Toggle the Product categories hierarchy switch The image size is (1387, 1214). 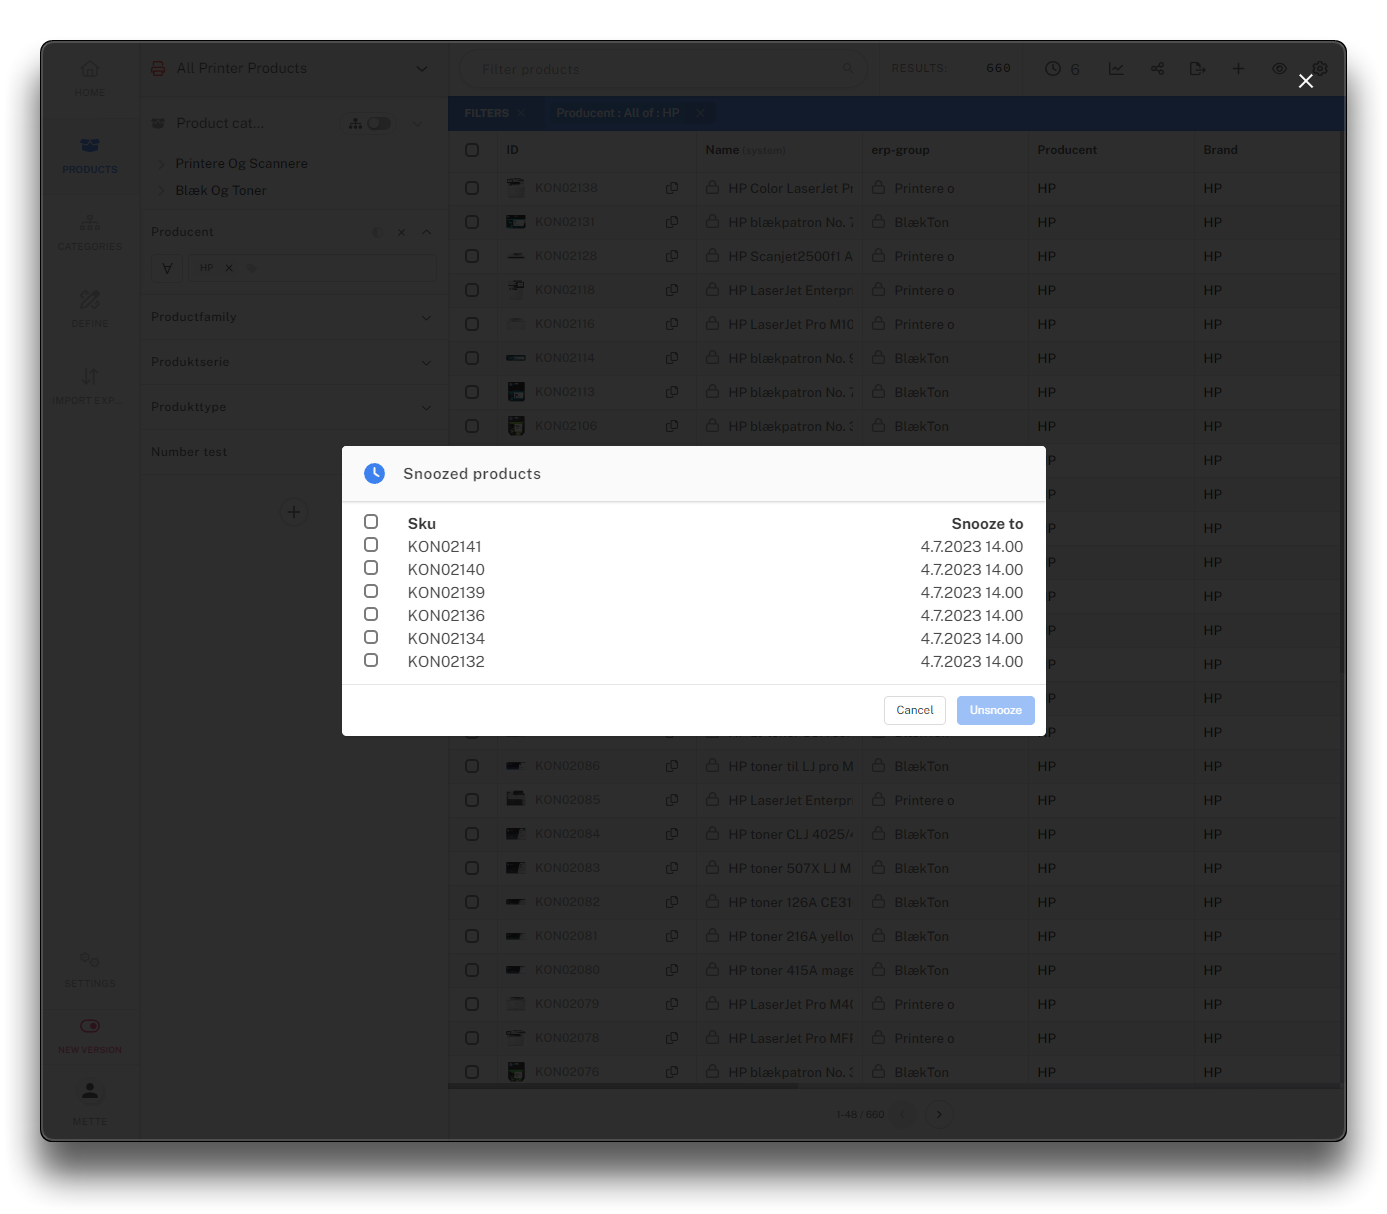click(x=379, y=124)
